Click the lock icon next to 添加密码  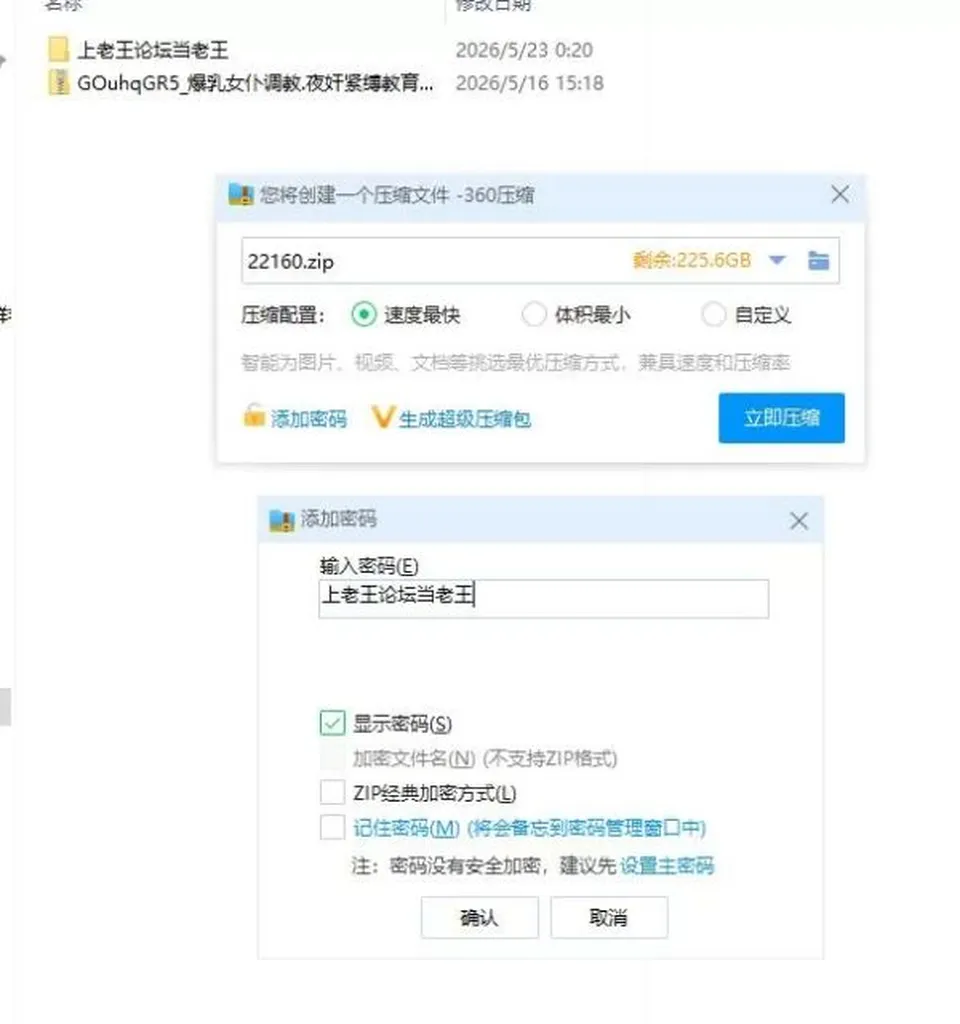point(254,415)
